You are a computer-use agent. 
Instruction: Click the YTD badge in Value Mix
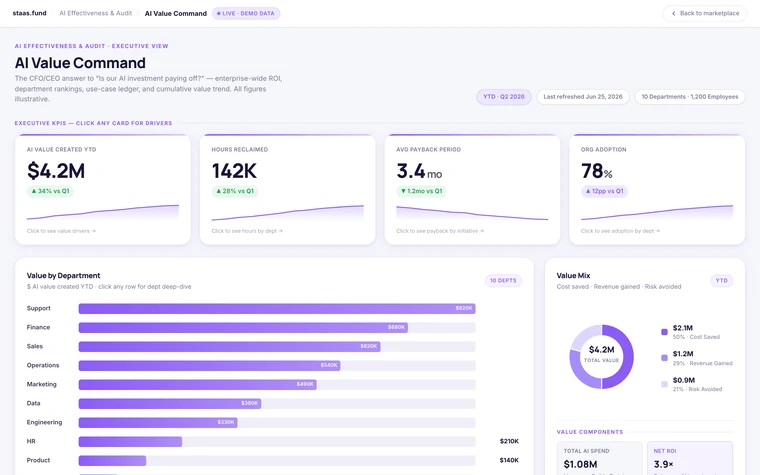pos(721,281)
